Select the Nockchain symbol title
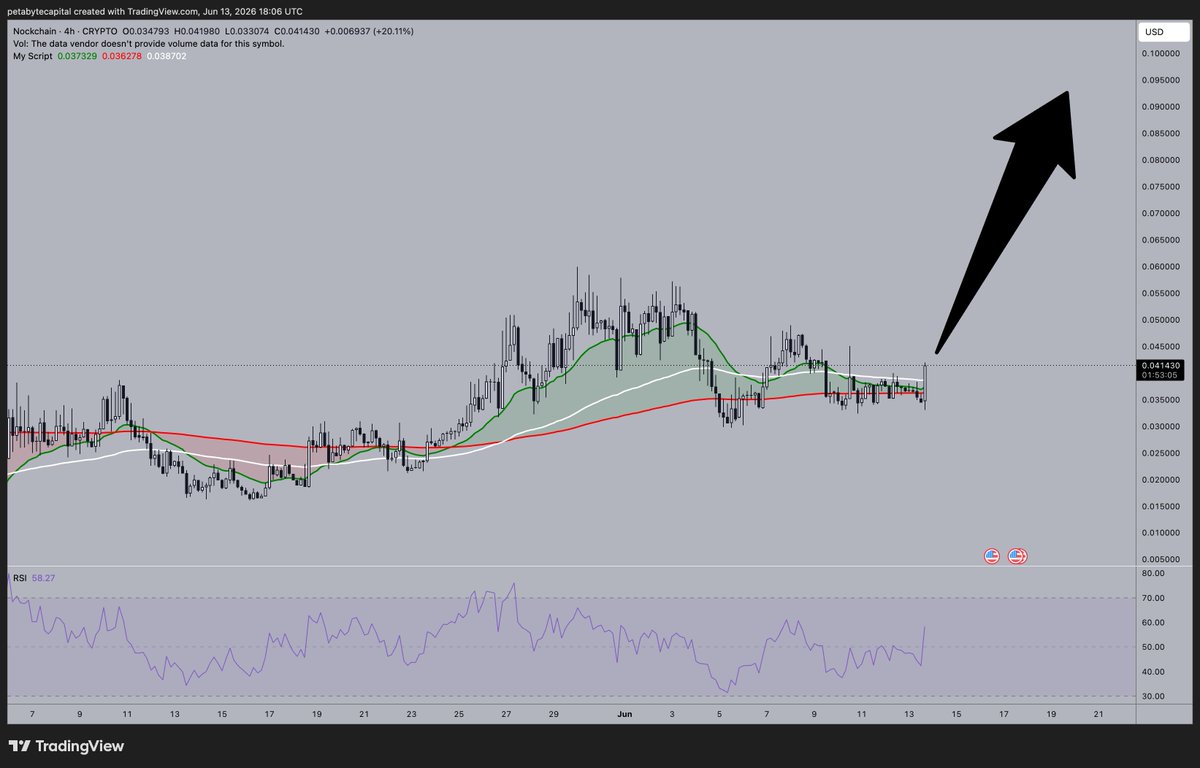The image size is (1200, 768). (35, 32)
